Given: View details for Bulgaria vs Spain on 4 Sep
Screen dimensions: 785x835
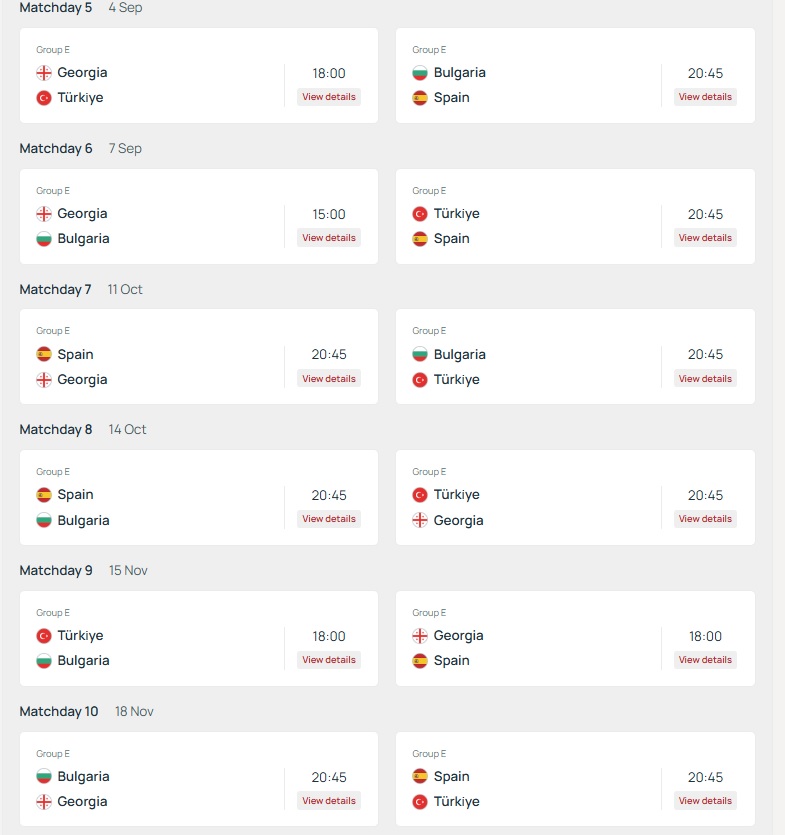Looking at the screenshot, I should 705,97.
